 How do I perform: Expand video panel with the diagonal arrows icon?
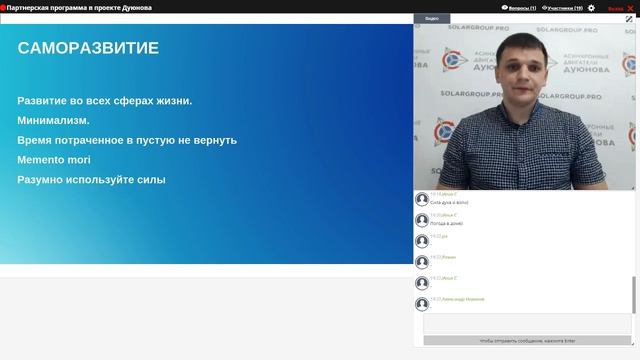click(629, 19)
